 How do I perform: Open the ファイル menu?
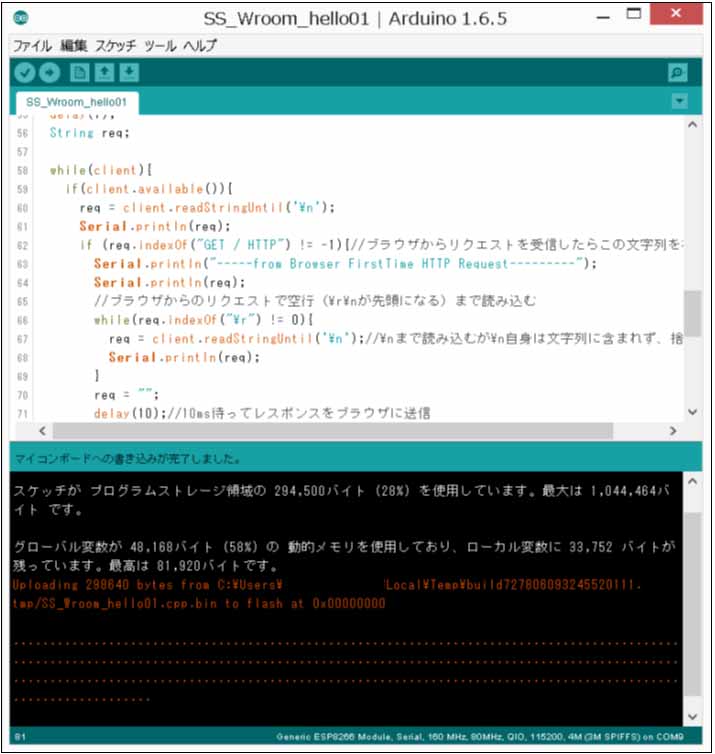click(32, 46)
